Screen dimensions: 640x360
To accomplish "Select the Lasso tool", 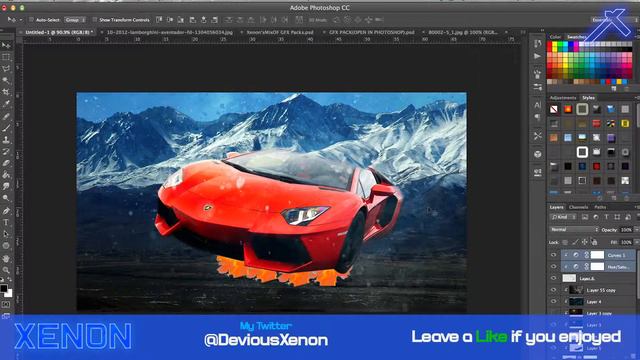I will point(6,69).
